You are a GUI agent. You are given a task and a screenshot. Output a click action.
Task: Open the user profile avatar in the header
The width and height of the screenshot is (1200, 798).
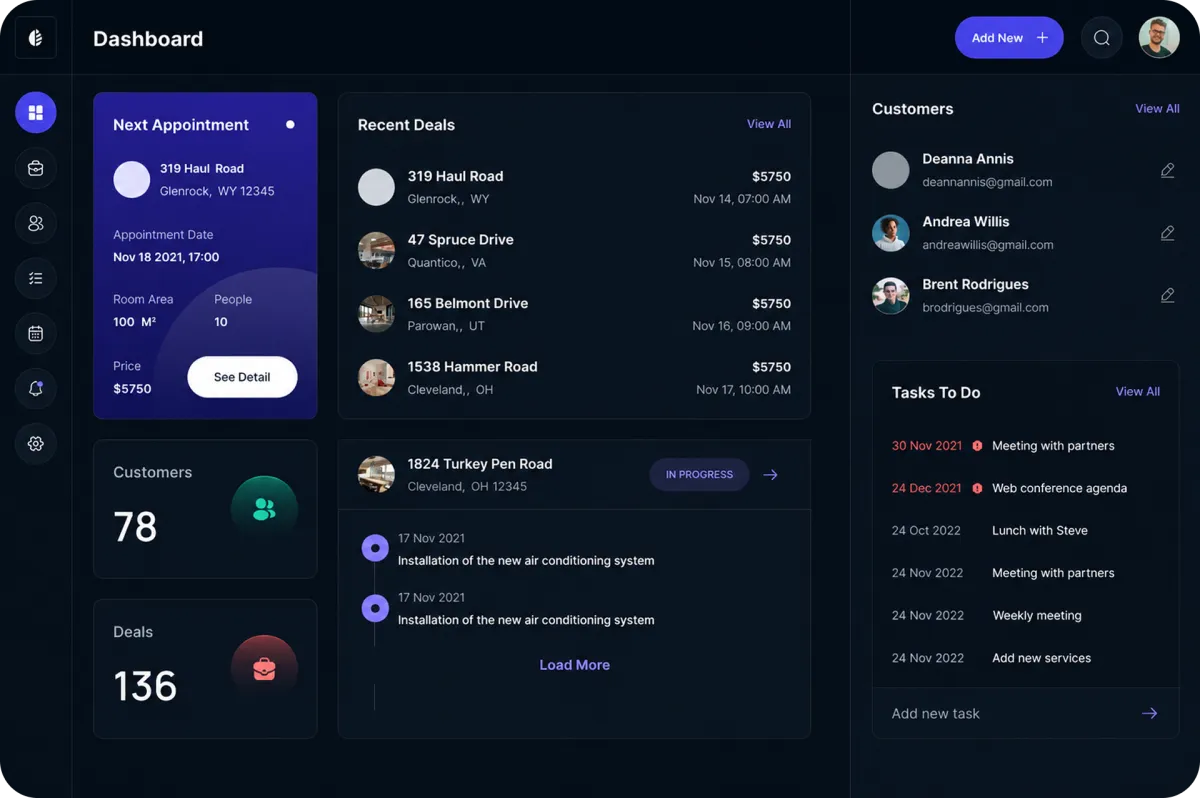coord(1159,38)
